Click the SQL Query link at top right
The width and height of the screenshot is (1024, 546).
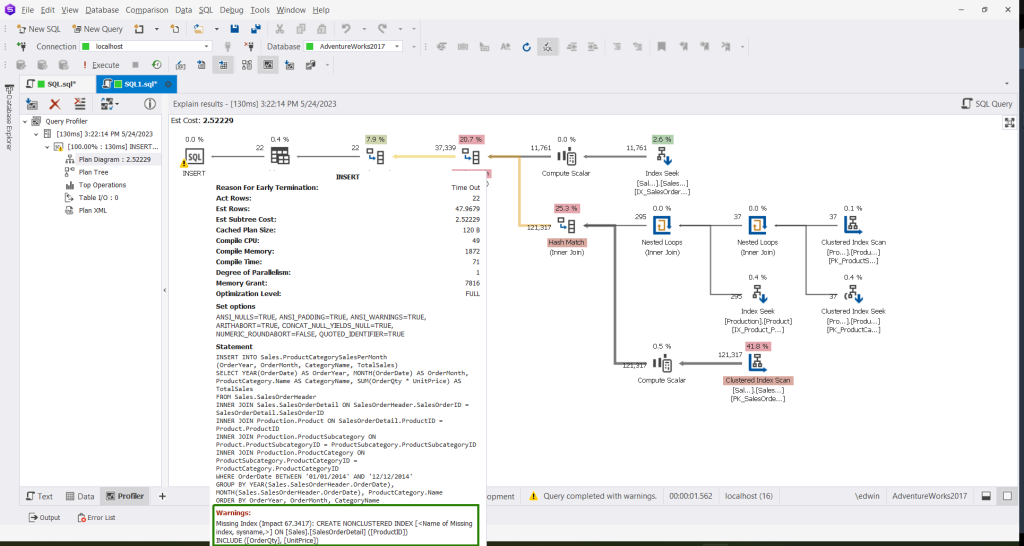987,104
